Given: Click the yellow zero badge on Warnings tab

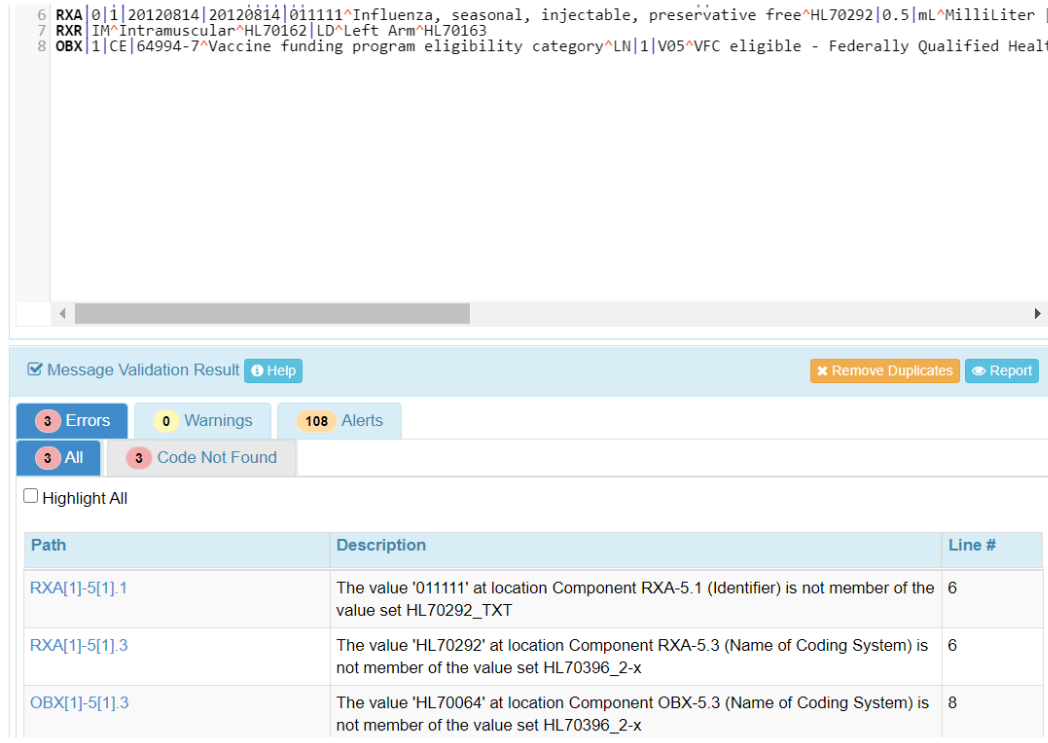Looking at the screenshot, I should coord(165,420).
